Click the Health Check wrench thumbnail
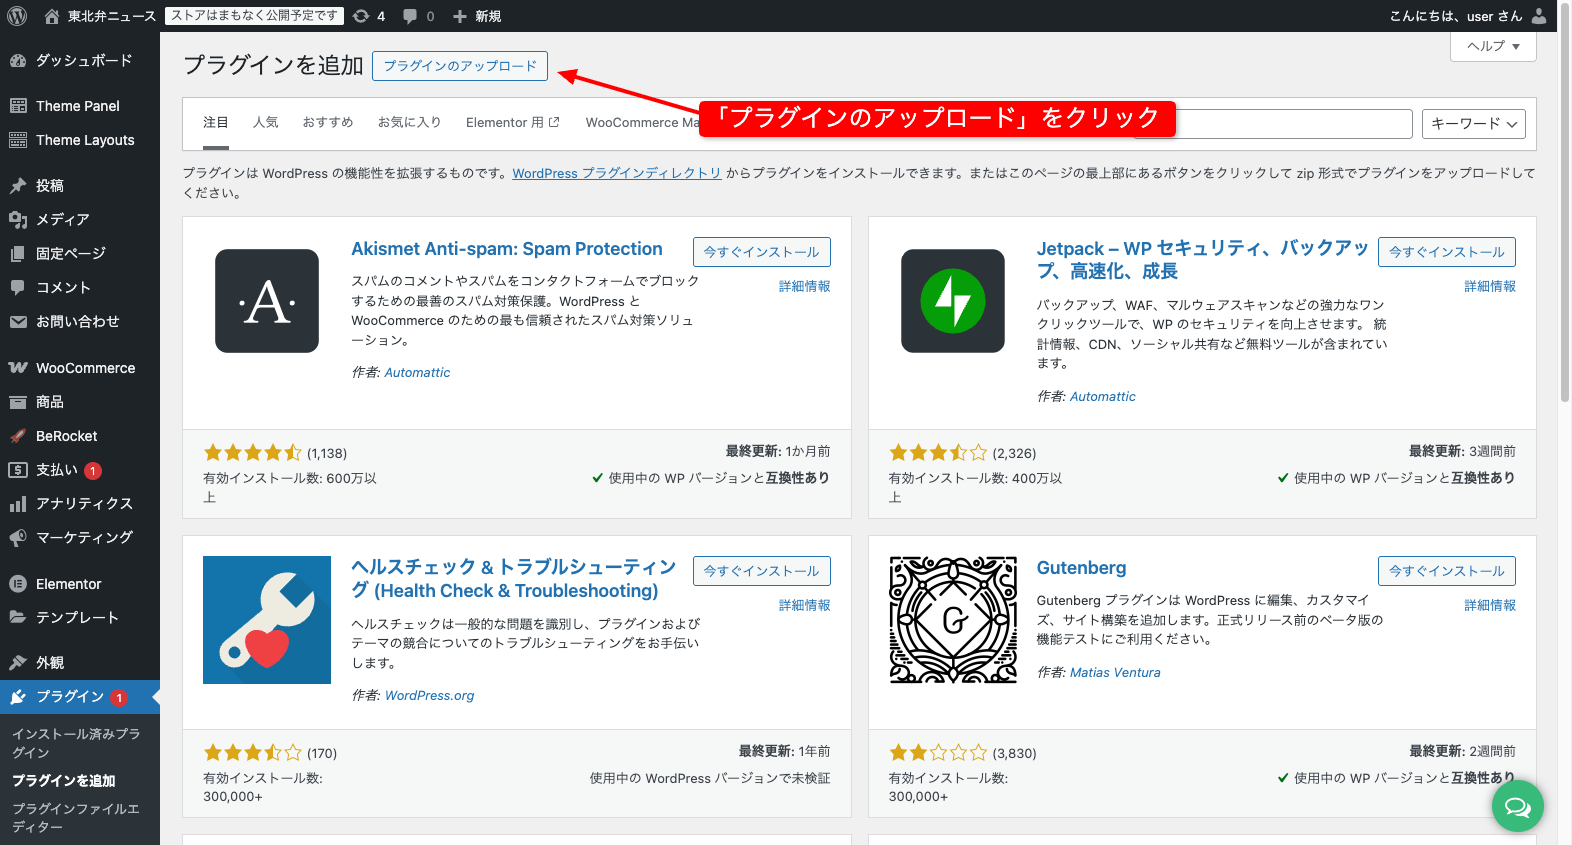1572x845 pixels. (267, 620)
